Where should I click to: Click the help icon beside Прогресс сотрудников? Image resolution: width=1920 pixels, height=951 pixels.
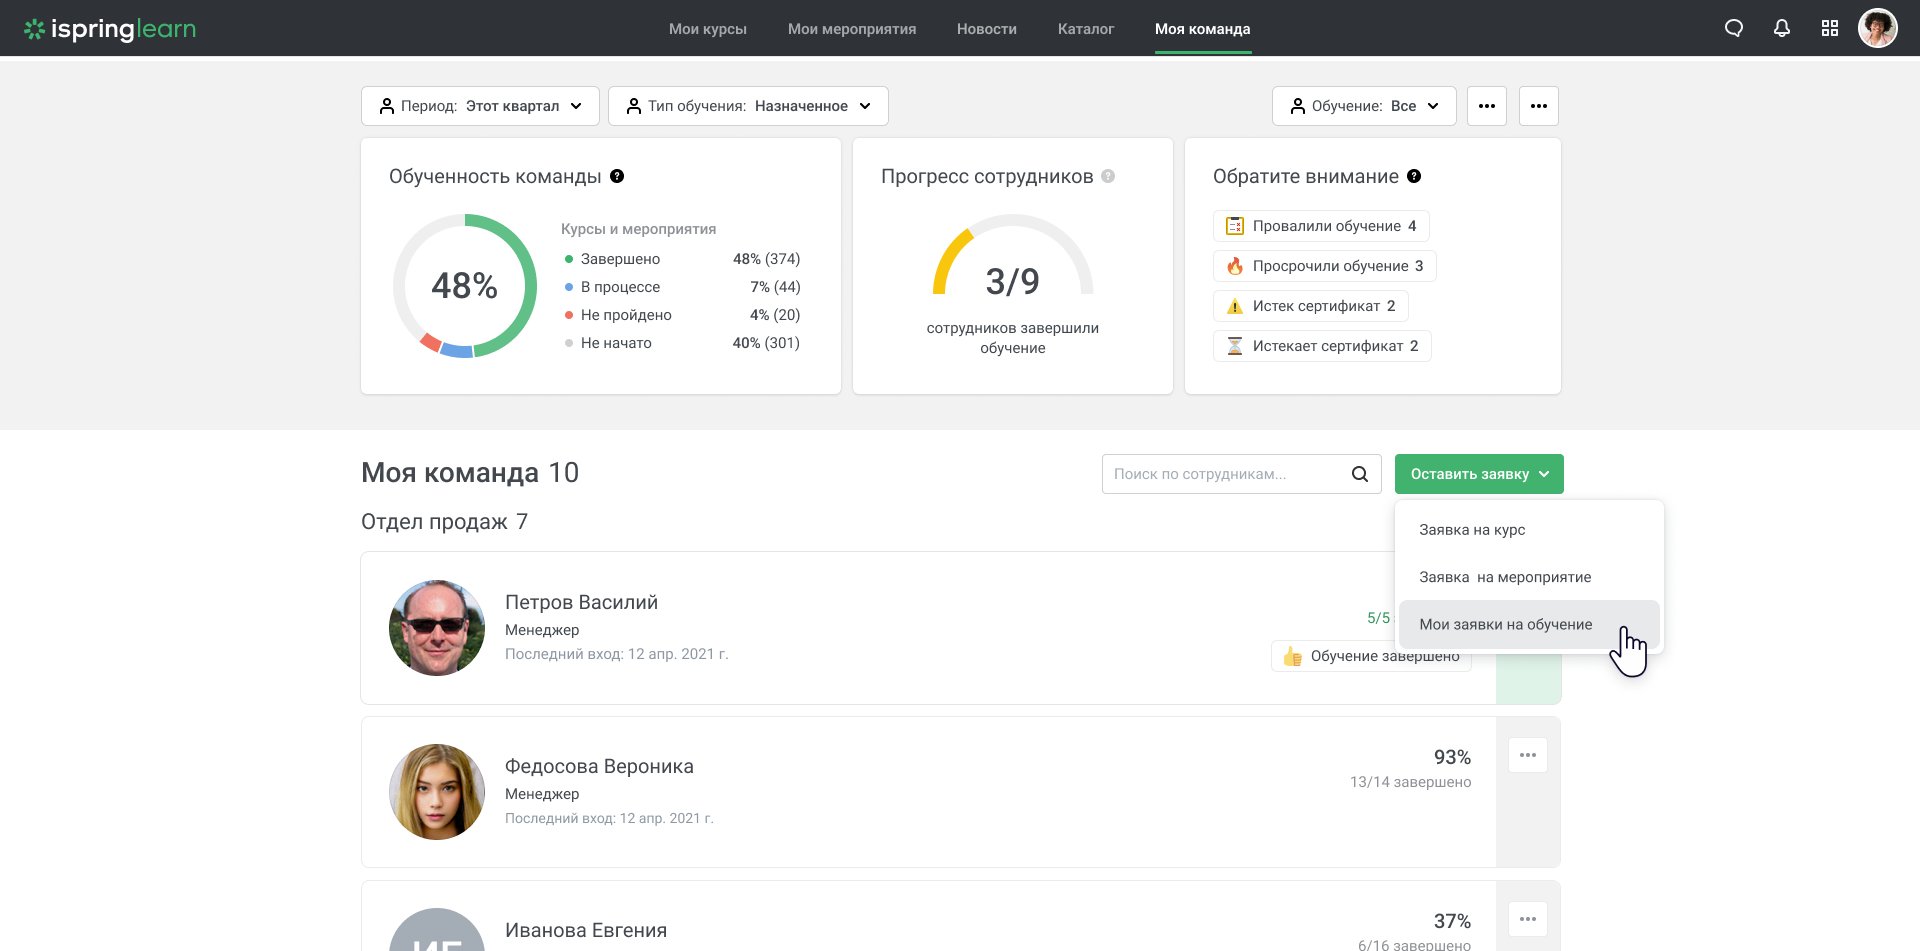1109,175
